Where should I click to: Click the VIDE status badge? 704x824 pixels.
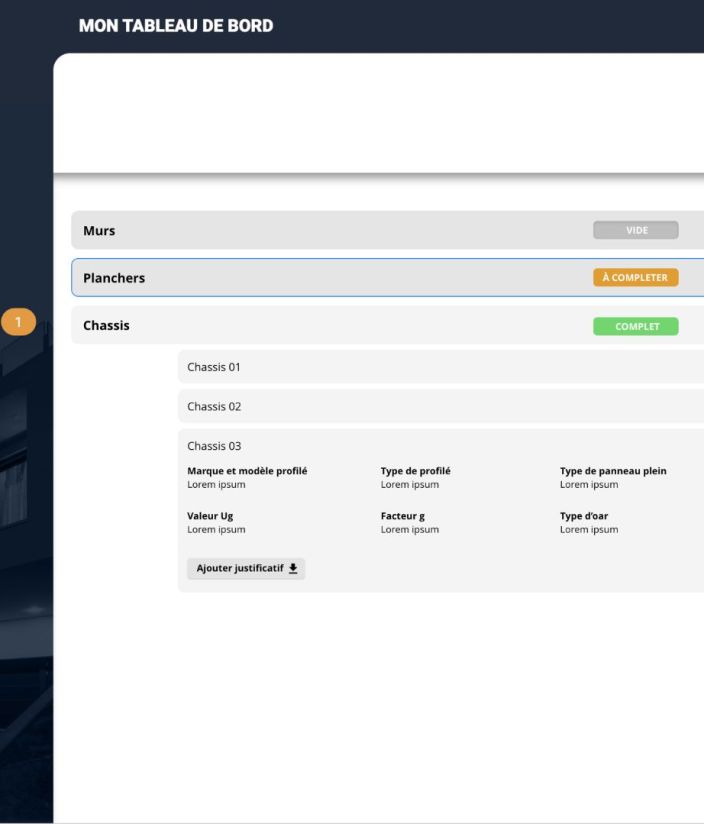tap(636, 230)
